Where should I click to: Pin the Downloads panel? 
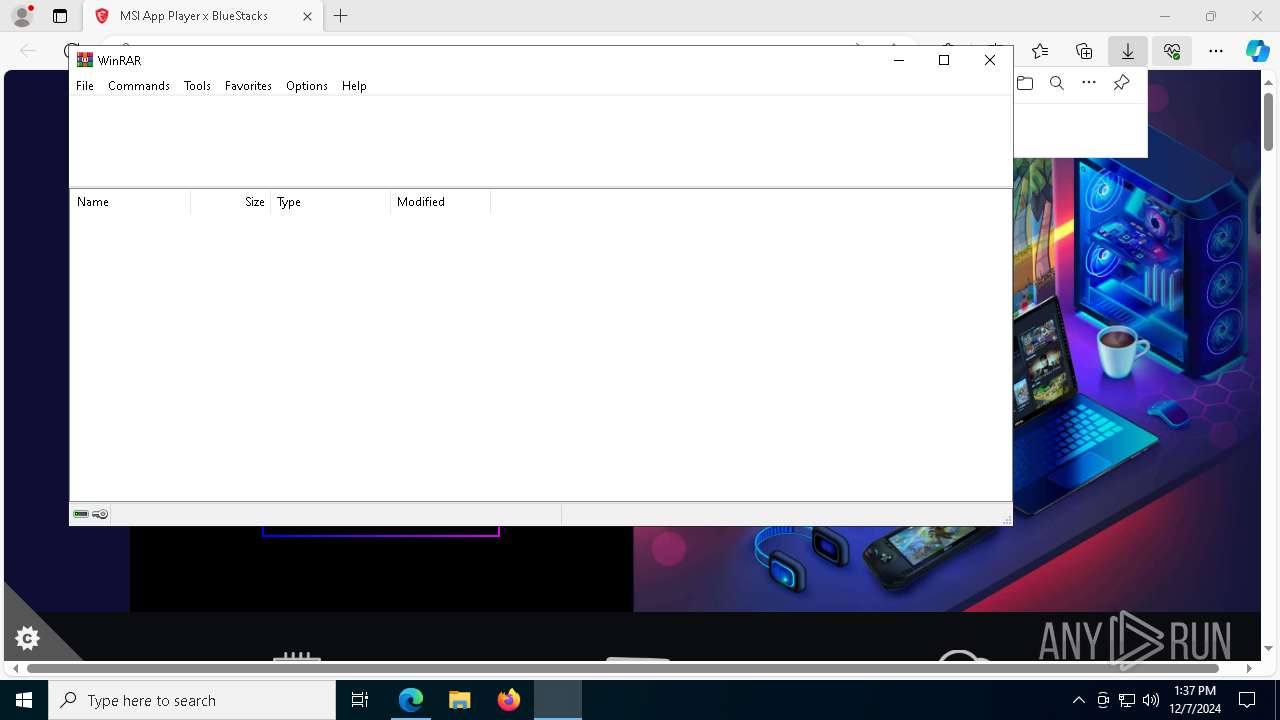tap(1121, 83)
